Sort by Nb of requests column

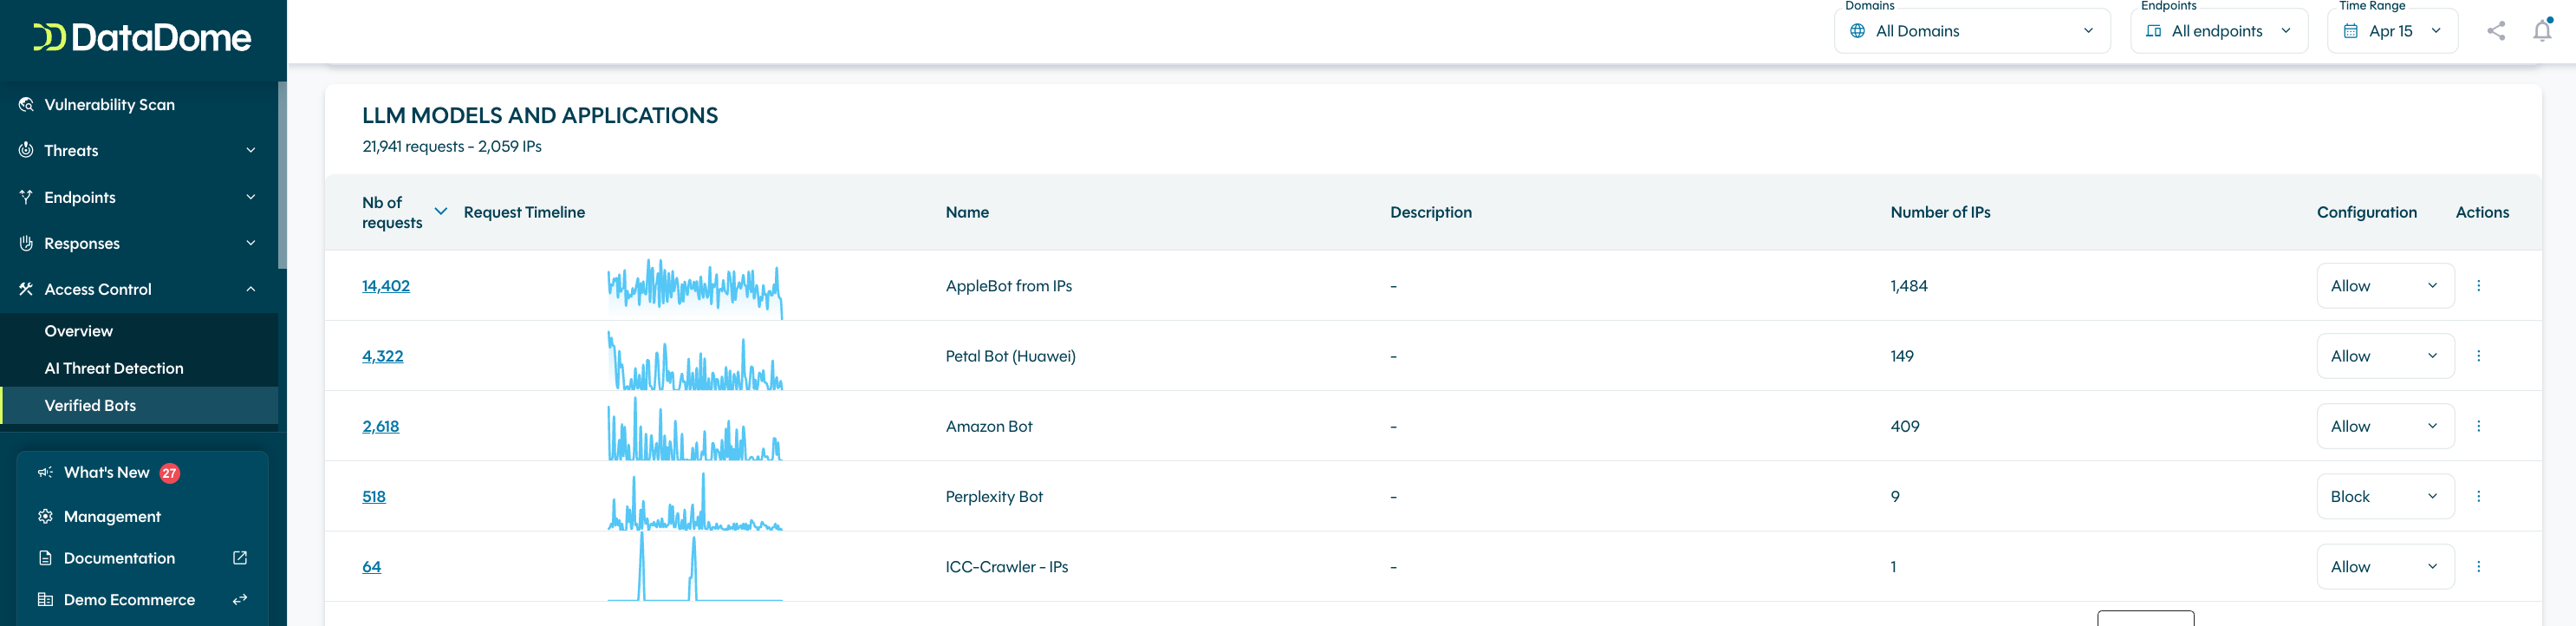pyautogui.click(x=404, y=212)
